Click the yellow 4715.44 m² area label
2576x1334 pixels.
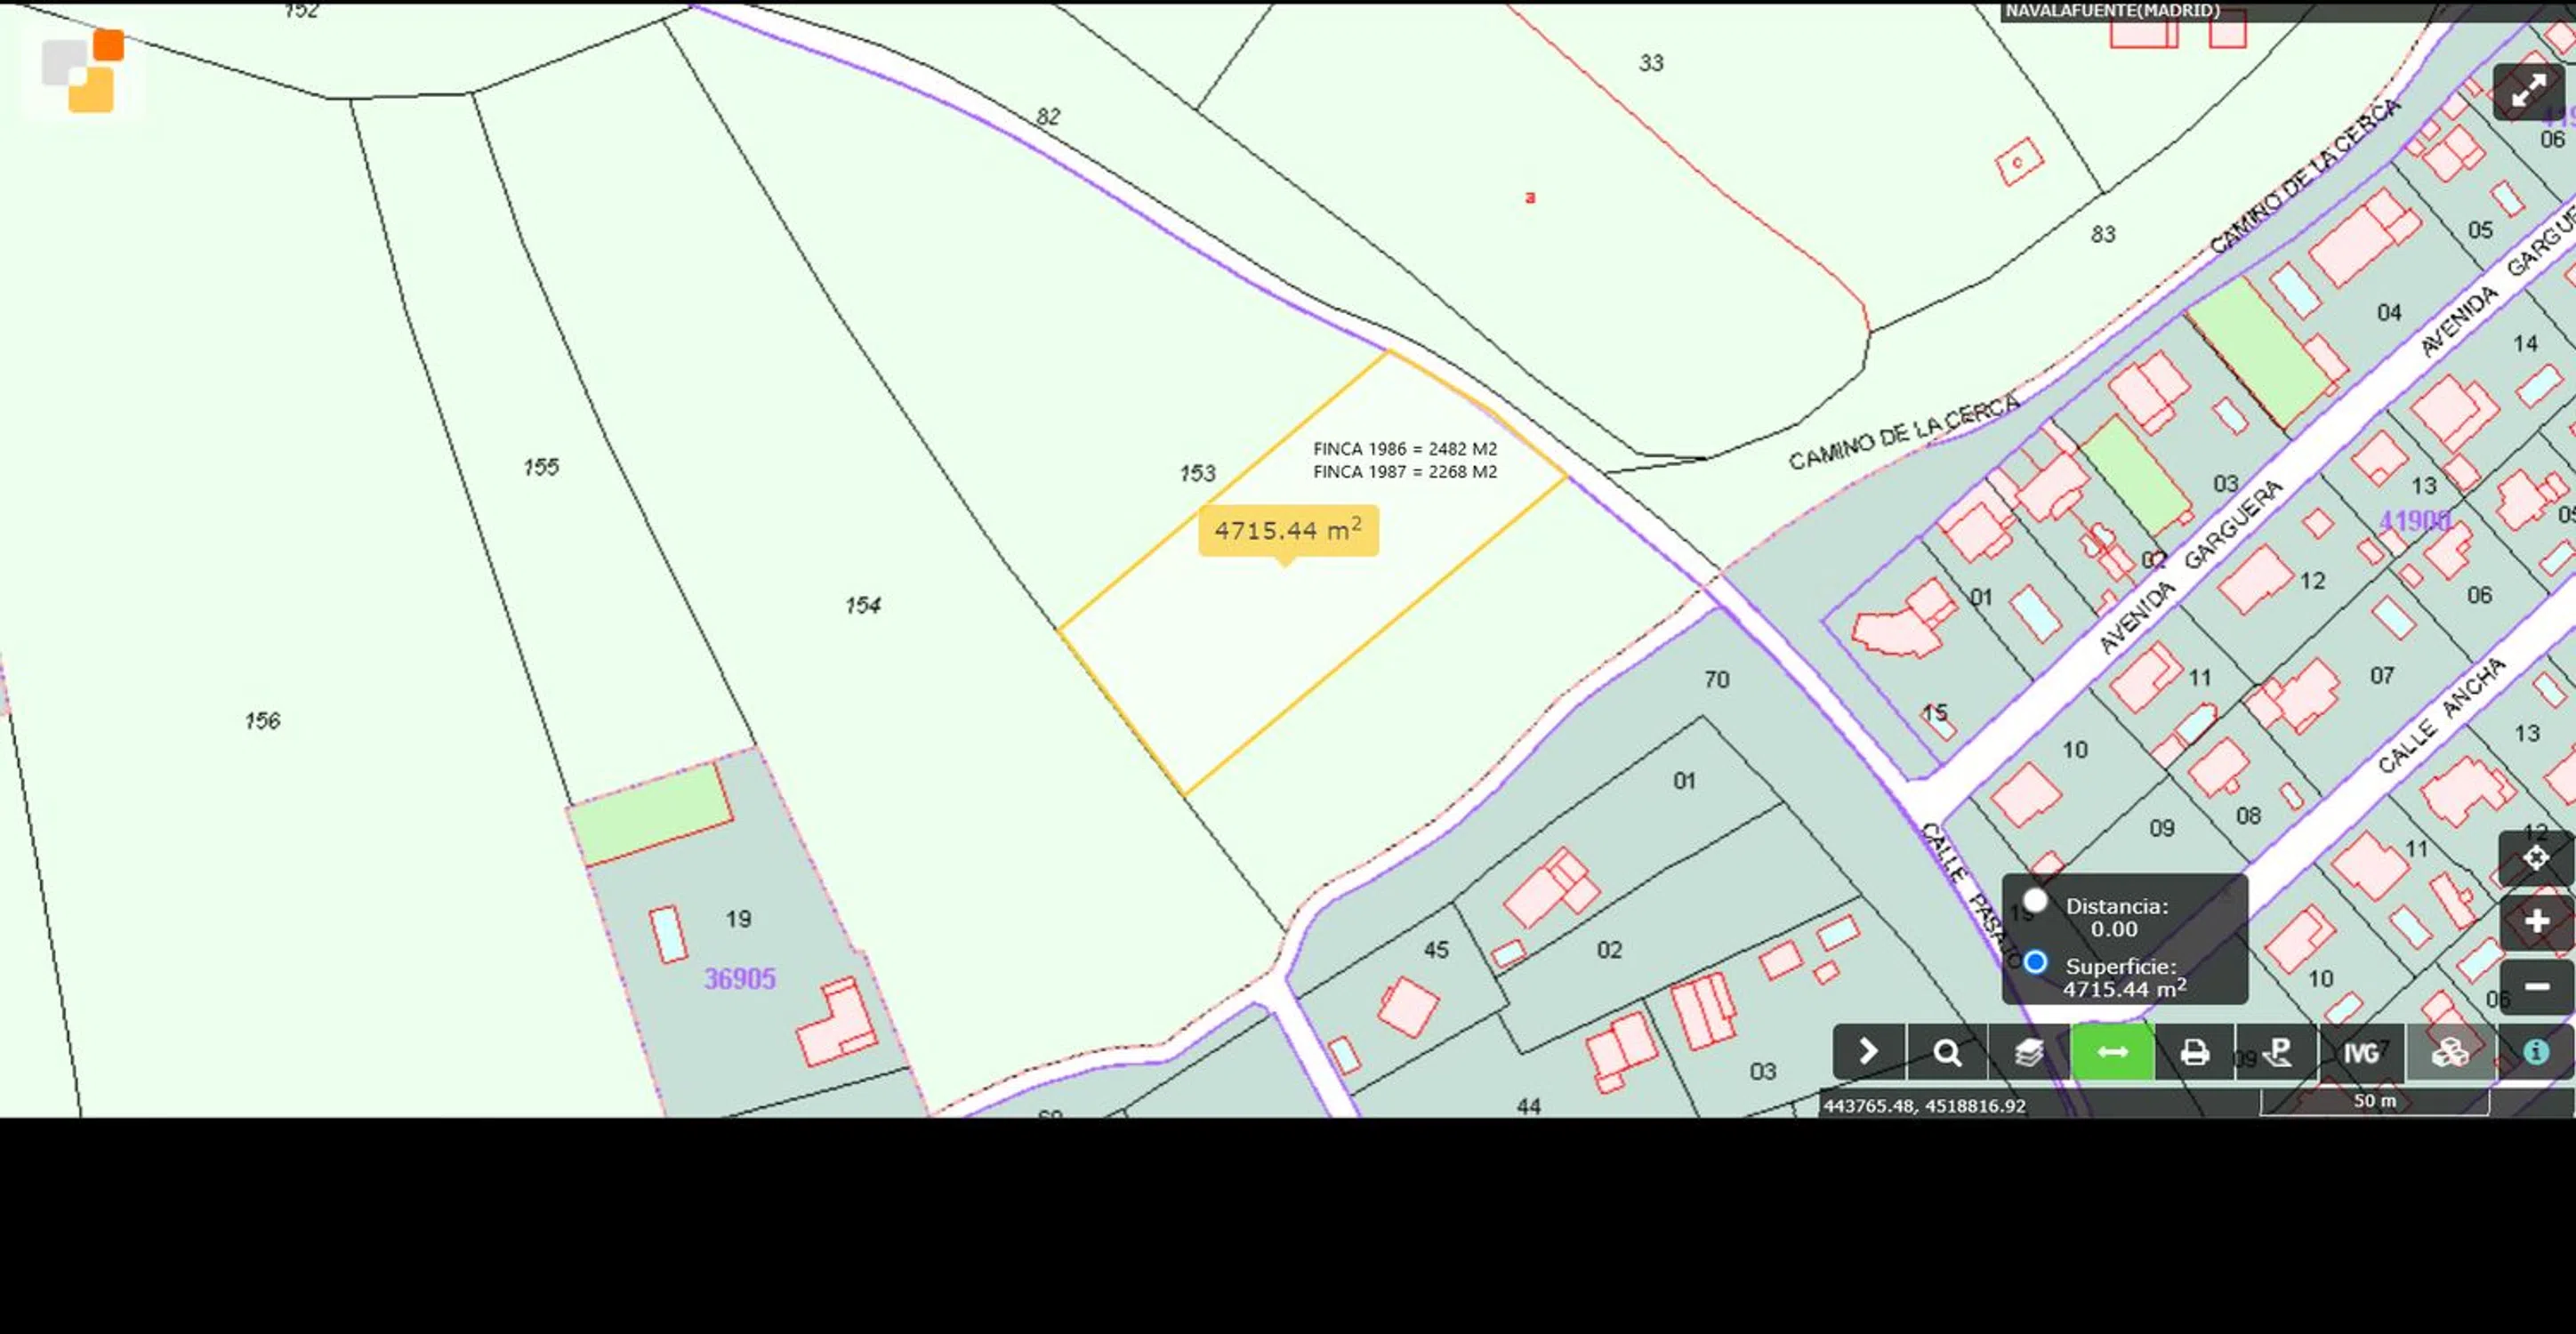tap(1288, 530)
